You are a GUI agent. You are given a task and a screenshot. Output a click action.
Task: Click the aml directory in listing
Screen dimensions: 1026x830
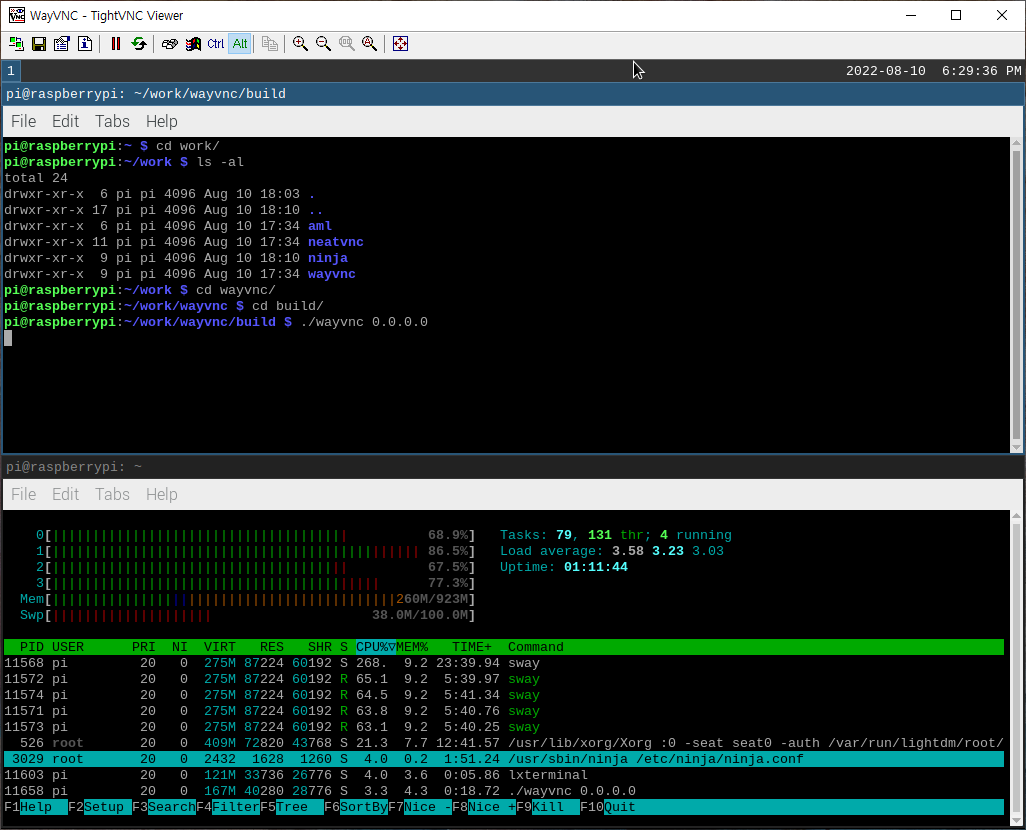[x=320, y=226]
